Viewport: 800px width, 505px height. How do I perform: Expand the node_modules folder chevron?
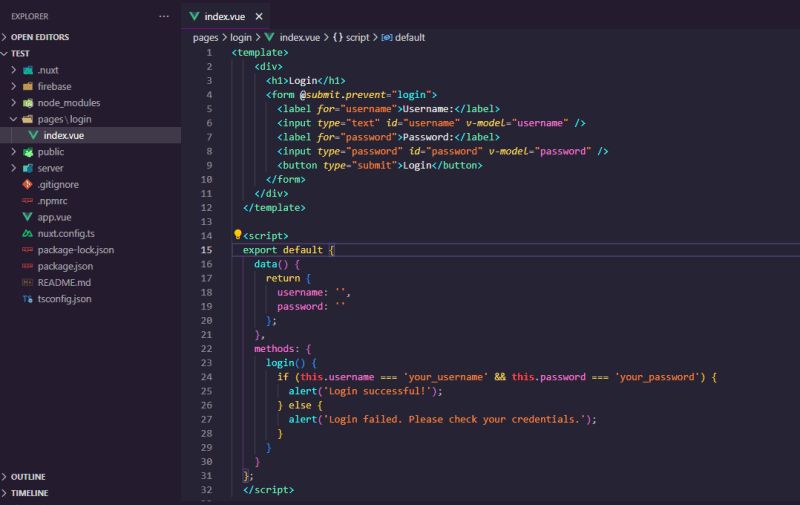tap(14, 103)
